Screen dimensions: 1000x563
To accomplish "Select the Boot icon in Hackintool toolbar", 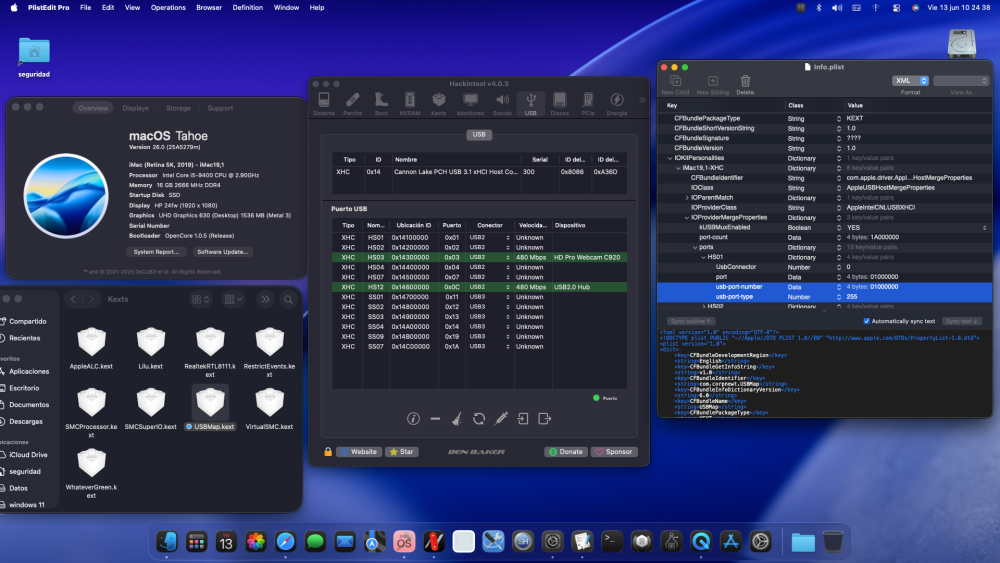I will coord(381,103).
